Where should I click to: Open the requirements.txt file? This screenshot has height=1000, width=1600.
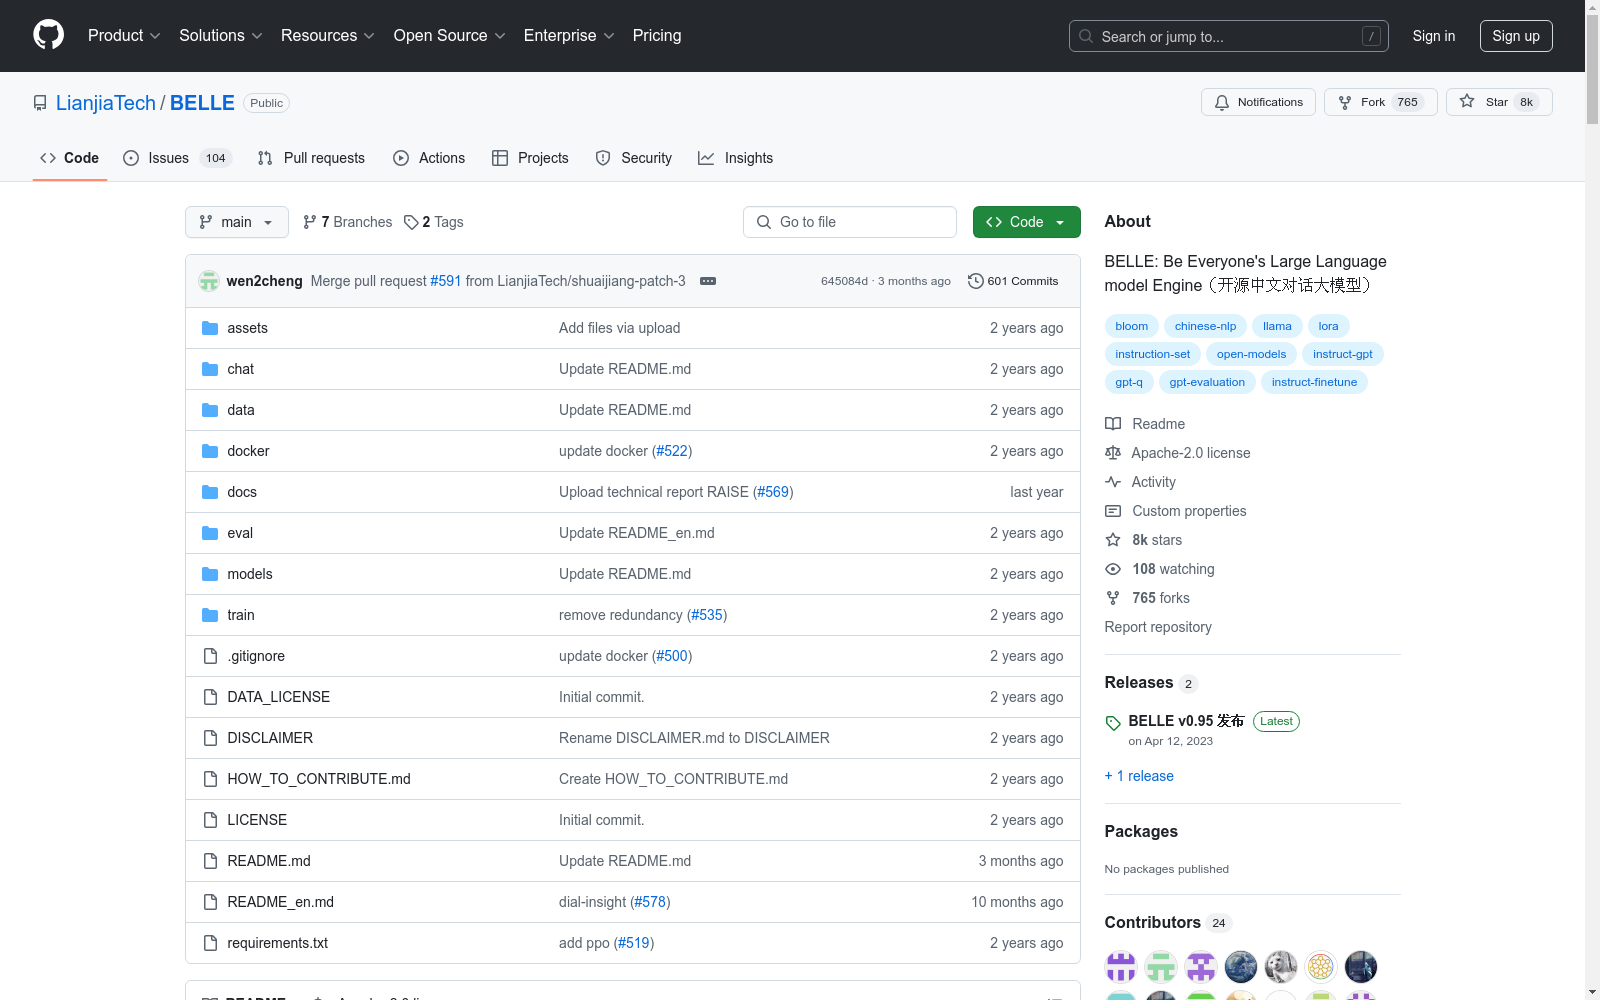click(x=277, y=943)
